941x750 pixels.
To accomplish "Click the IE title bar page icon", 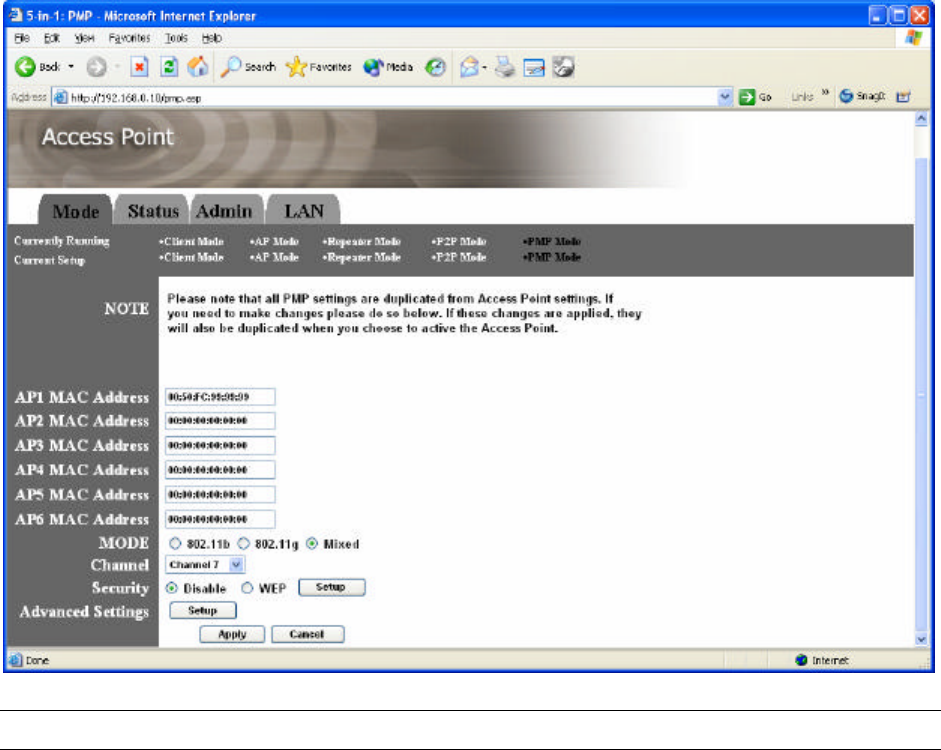I will click(15, 15).
